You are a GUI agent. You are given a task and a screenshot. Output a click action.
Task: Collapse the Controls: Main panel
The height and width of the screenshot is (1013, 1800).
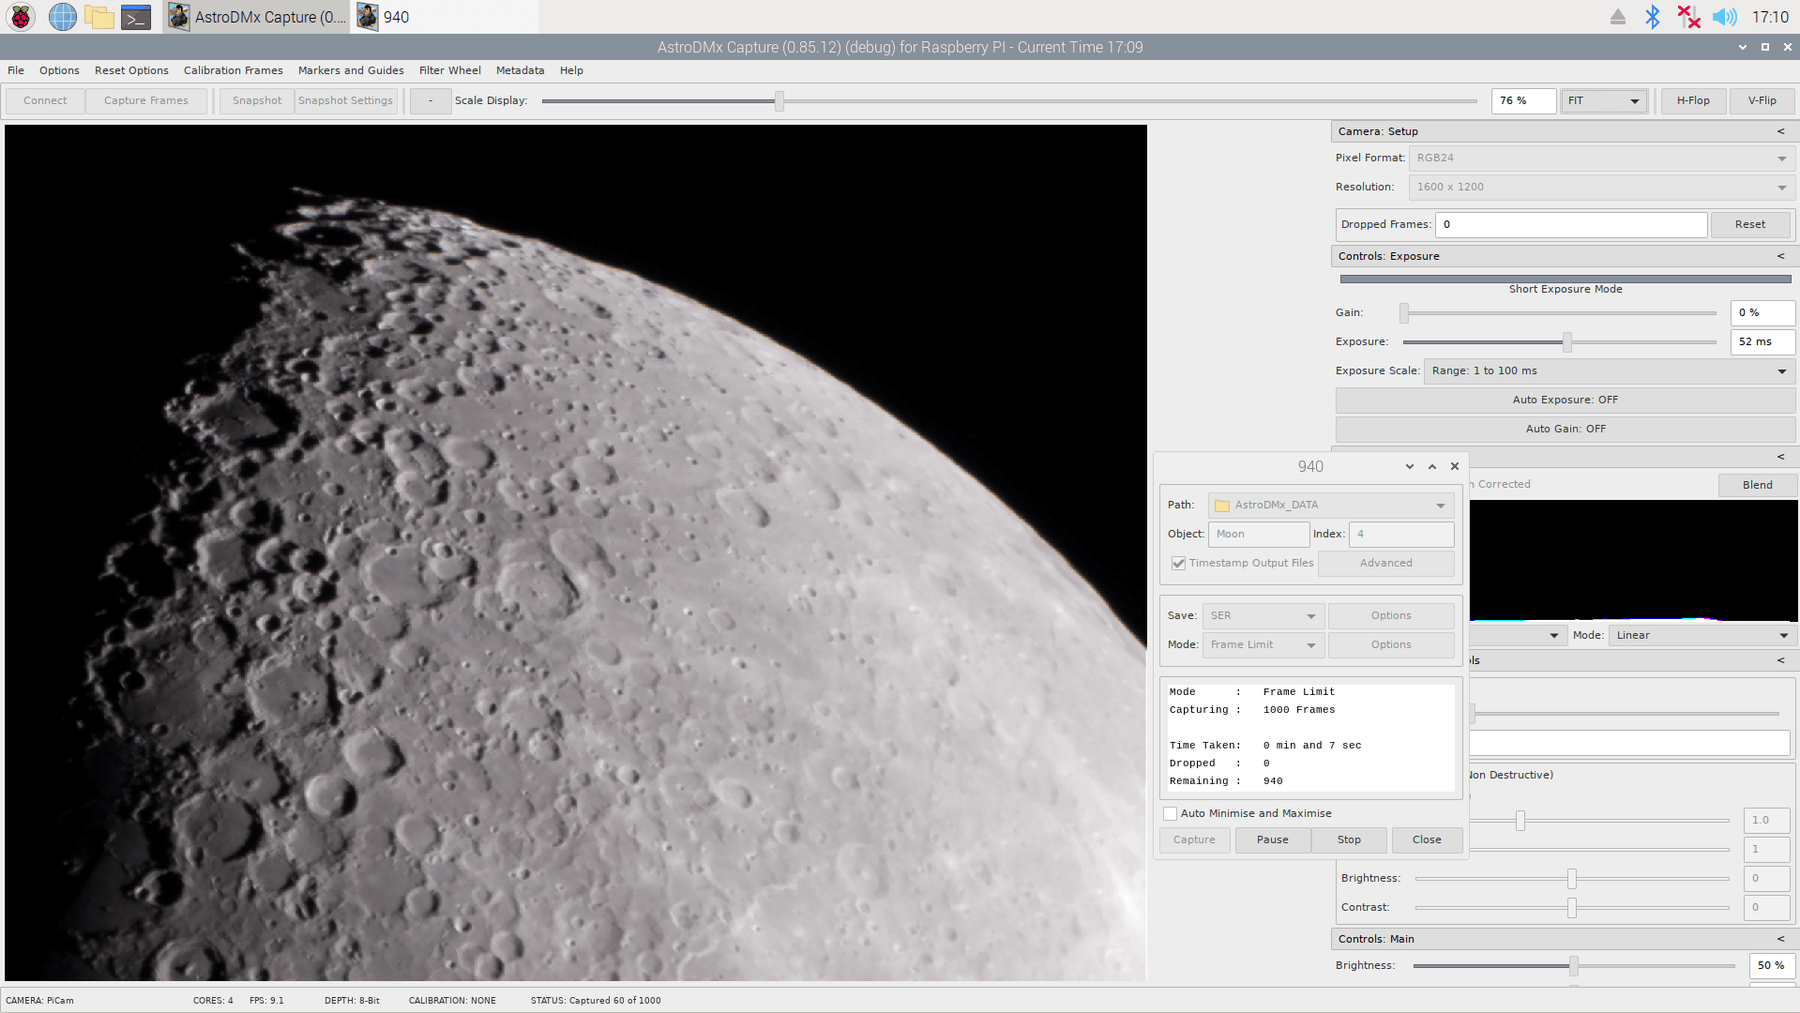click(x=1780, y=939)
